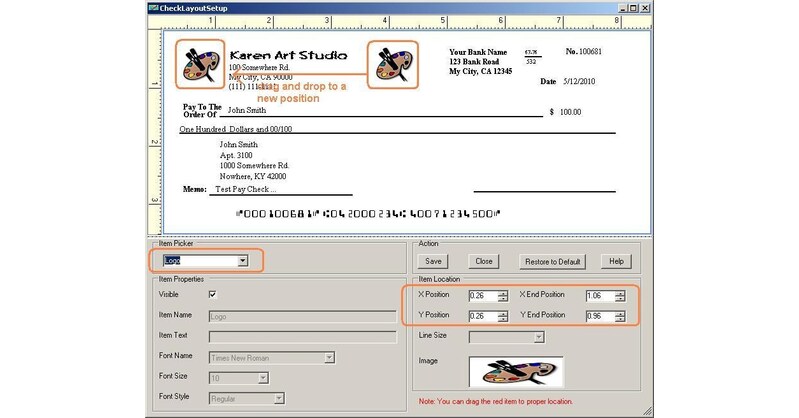Open the Item Picker dropdown
This screenshot has width=799, height=418.
tap(242, 261)
